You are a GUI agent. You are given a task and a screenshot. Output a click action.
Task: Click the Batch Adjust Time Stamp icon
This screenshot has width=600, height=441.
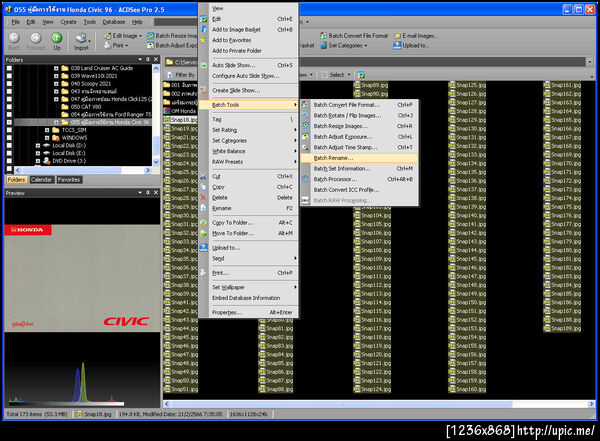click(305, 147)
